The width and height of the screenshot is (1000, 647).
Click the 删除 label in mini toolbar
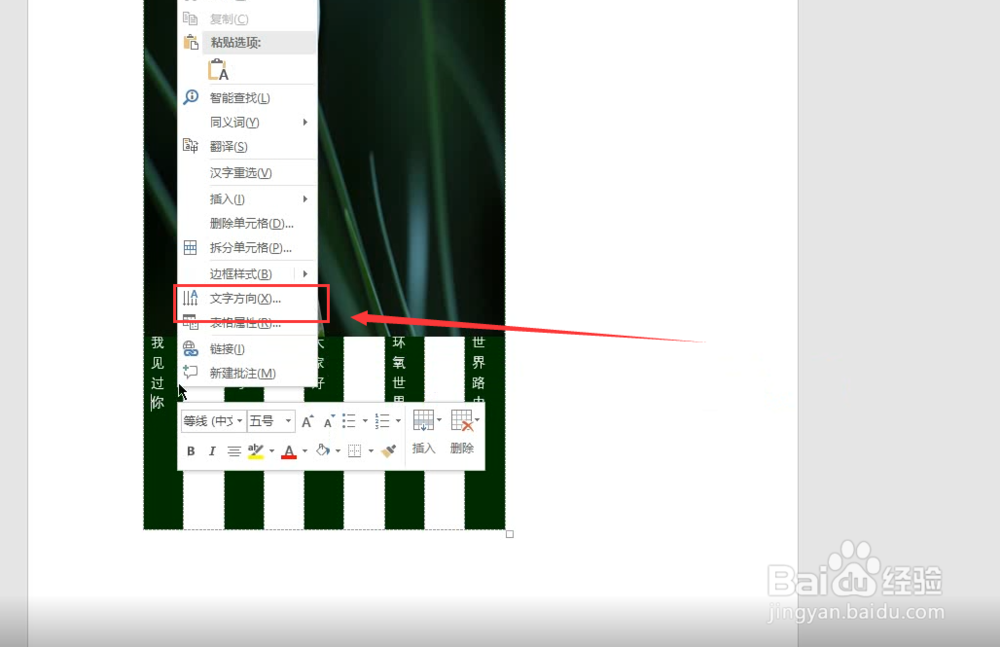tap(462, 449)
